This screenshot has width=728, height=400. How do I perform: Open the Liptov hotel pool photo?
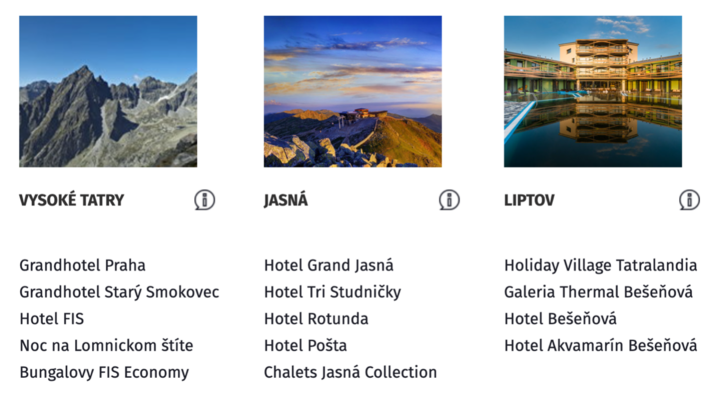click(593, 91)
